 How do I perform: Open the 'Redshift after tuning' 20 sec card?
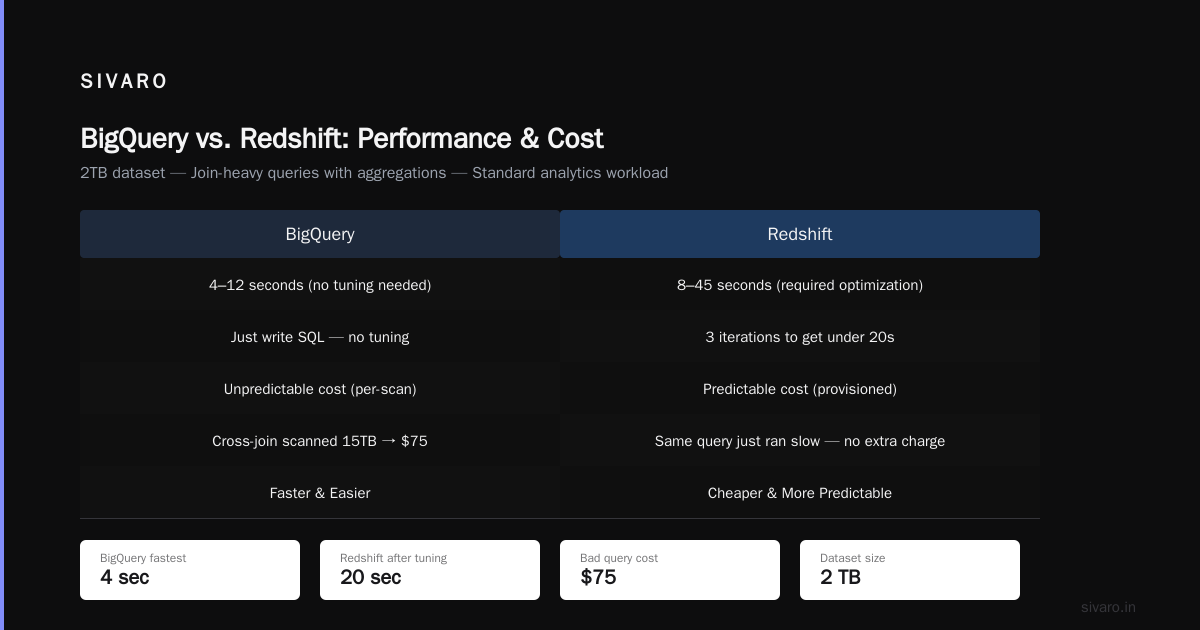[430, 570]
